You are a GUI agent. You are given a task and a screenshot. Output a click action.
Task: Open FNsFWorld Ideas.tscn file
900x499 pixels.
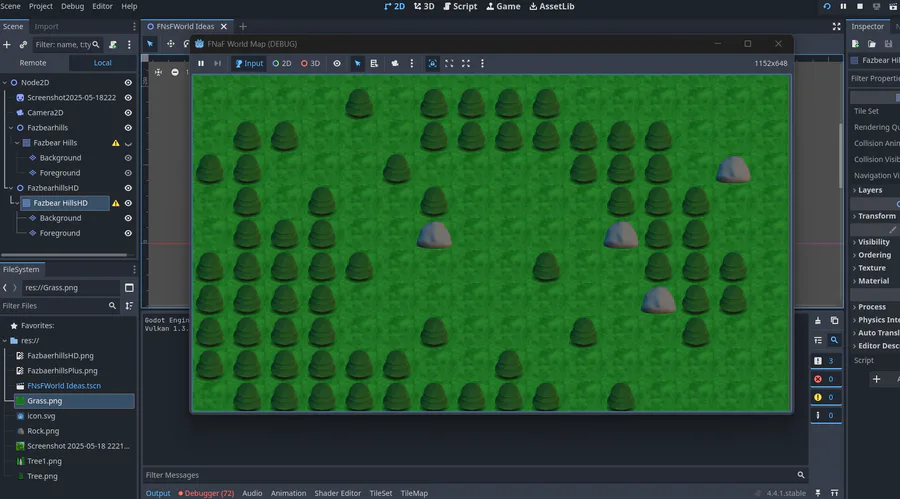[x=64, y=386]
